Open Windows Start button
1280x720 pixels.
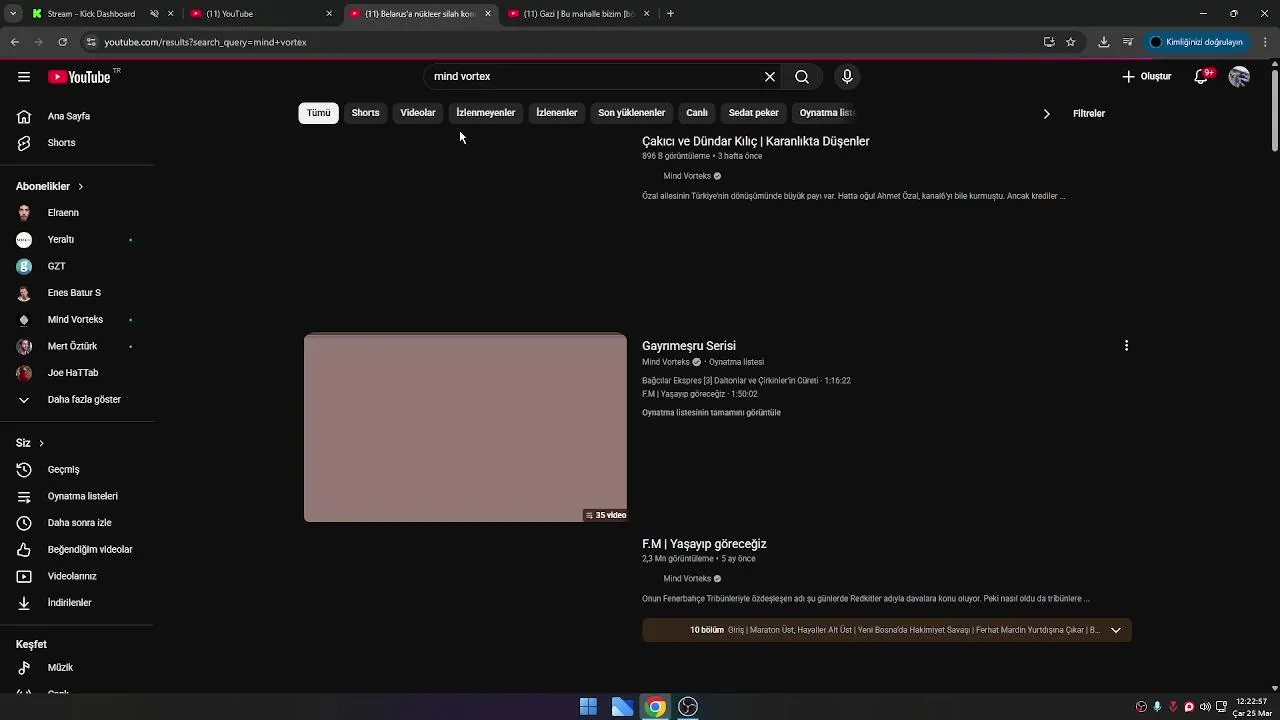(588, 707)
